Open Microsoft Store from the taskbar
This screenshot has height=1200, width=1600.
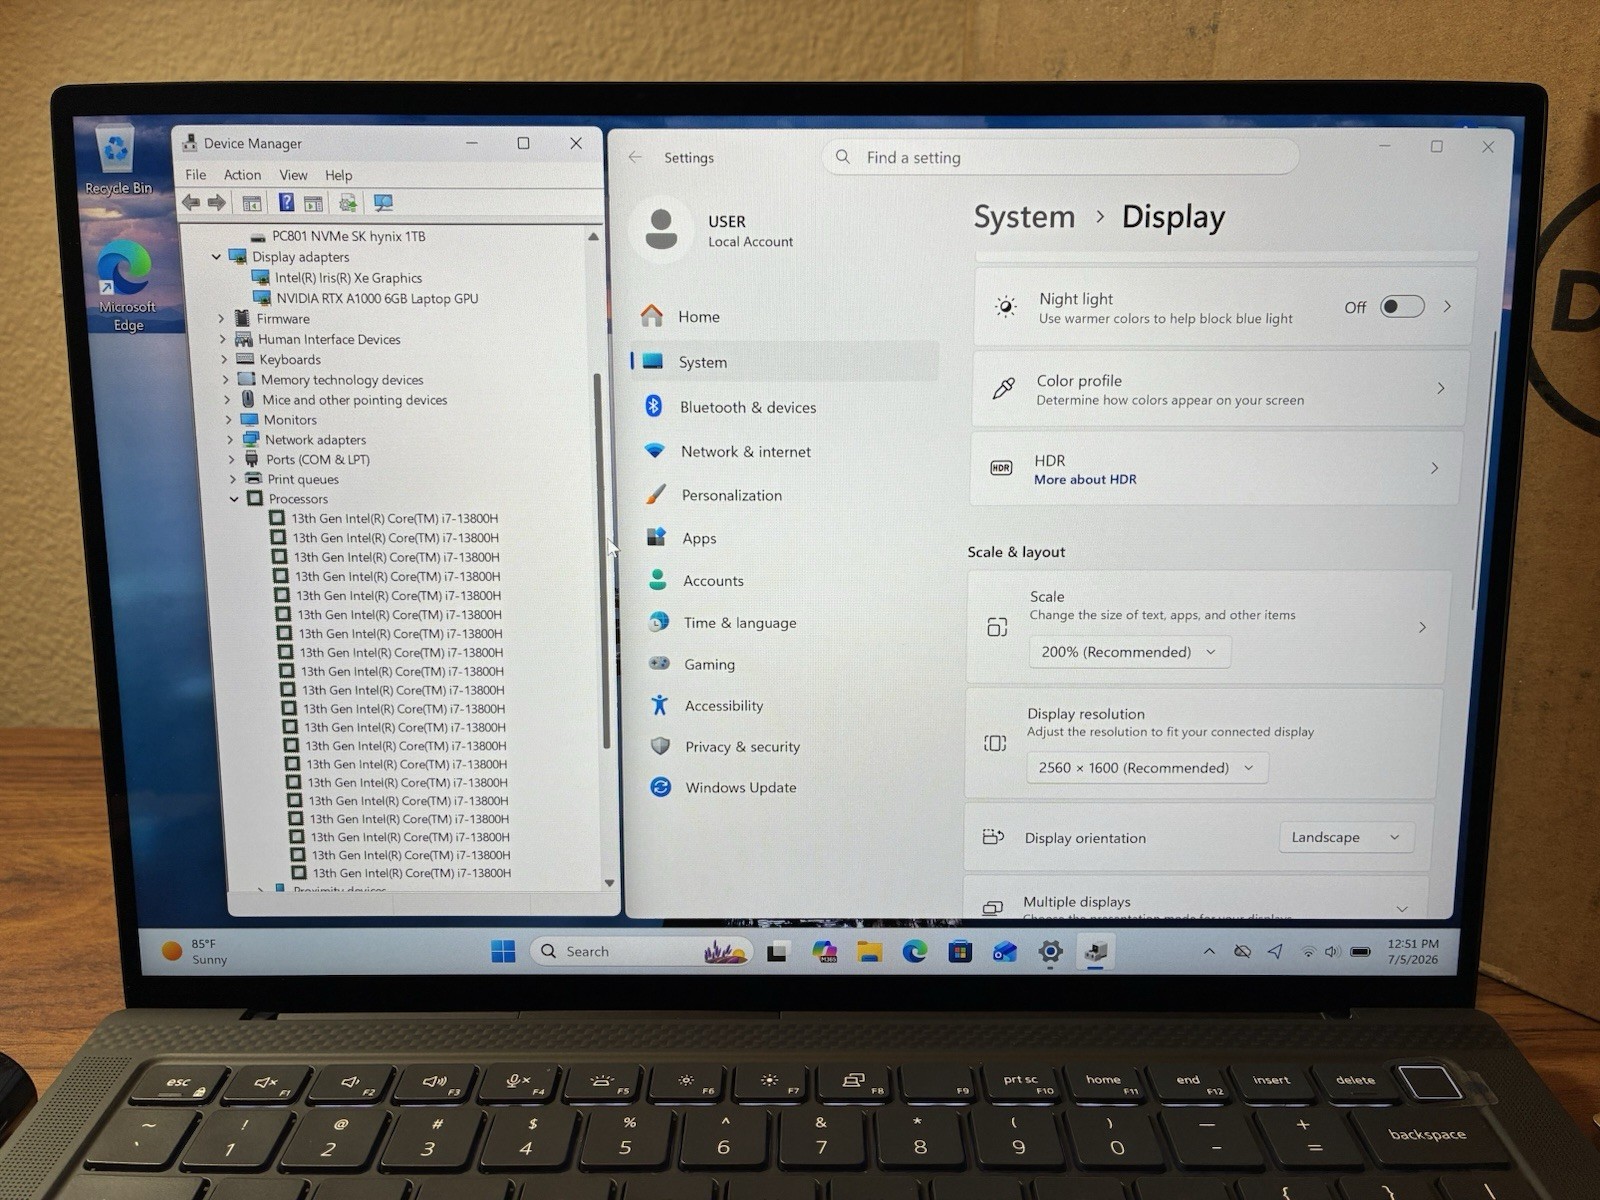[x=960, y=951]
